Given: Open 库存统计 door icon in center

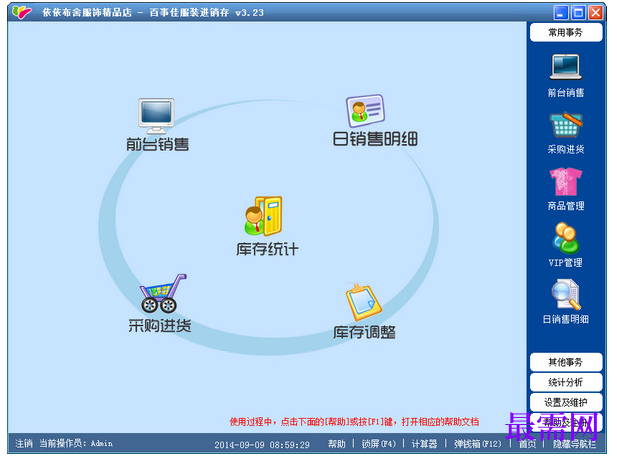Looking at the screenshot, I should 263,216.
